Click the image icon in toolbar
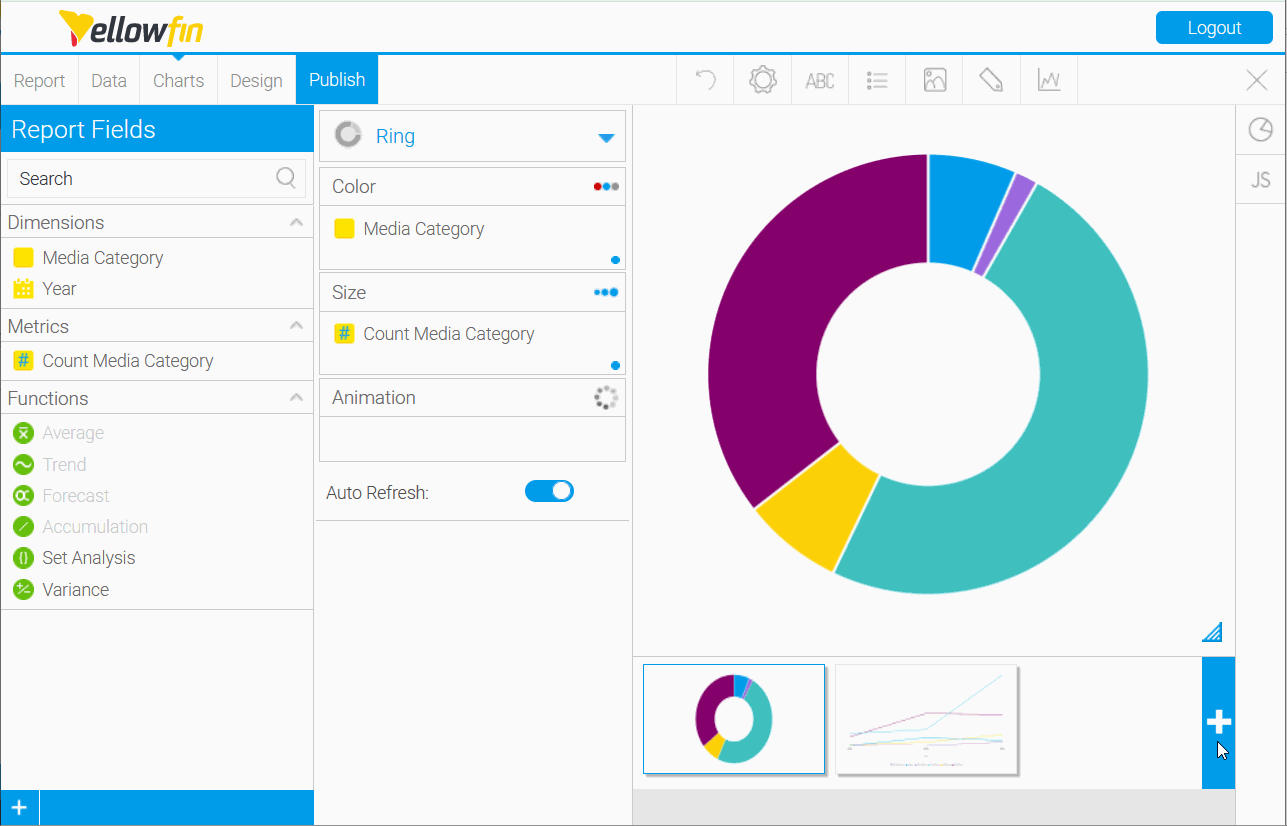 tap(935, 80)
